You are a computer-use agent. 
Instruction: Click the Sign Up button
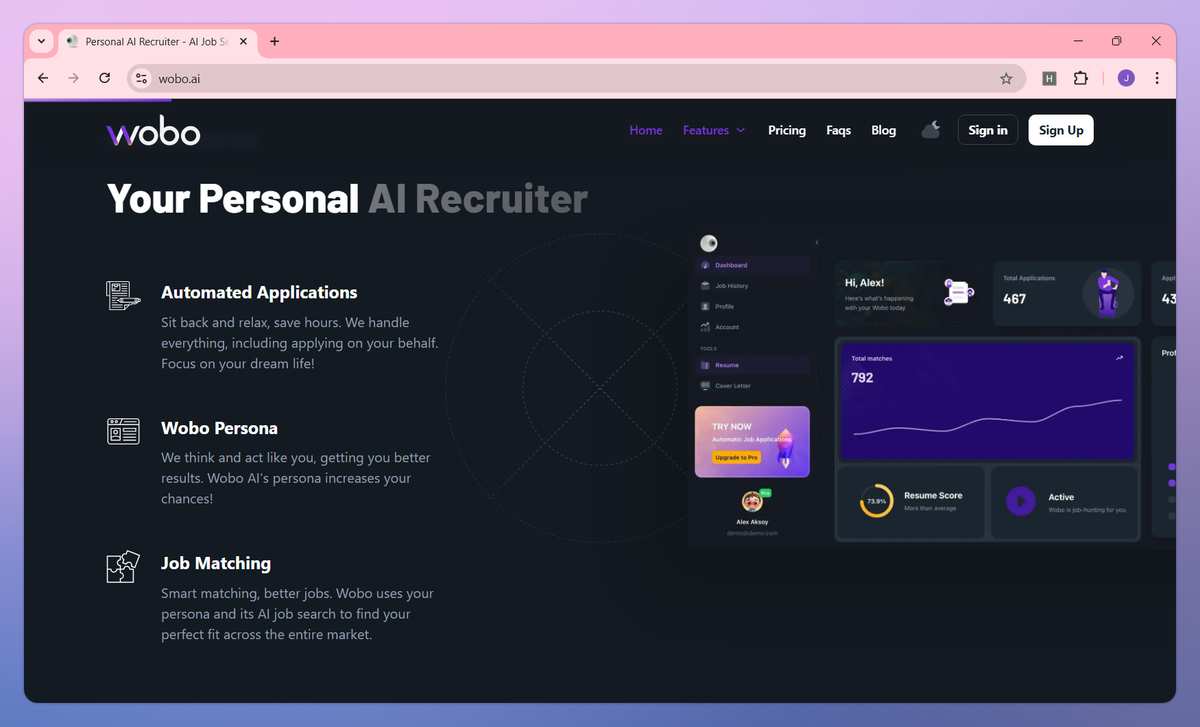pyautogui.click(x=1061, y=130)
